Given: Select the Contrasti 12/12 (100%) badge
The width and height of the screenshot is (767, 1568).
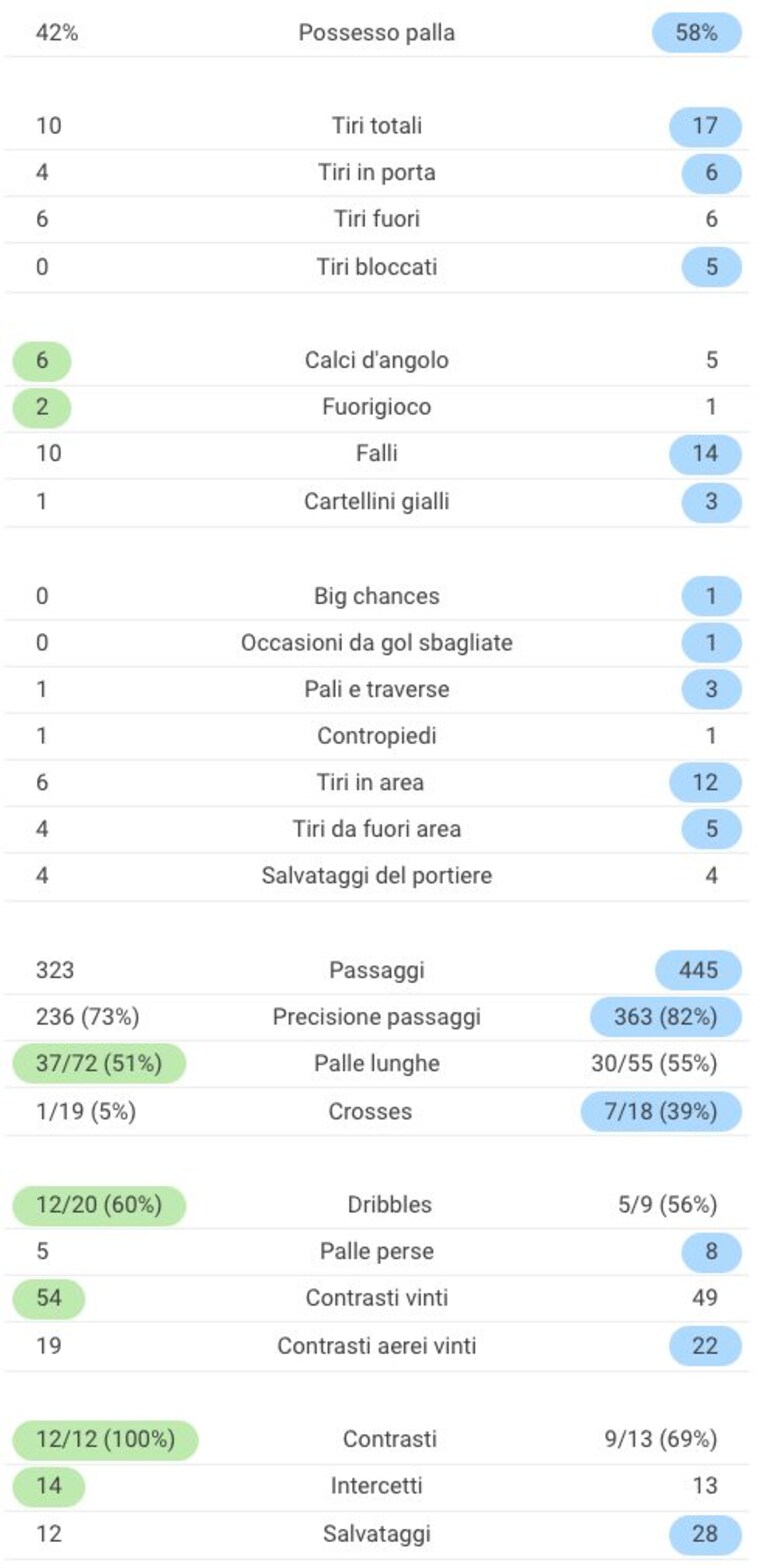Looking at the screenshot, I should pos(105,1440).
